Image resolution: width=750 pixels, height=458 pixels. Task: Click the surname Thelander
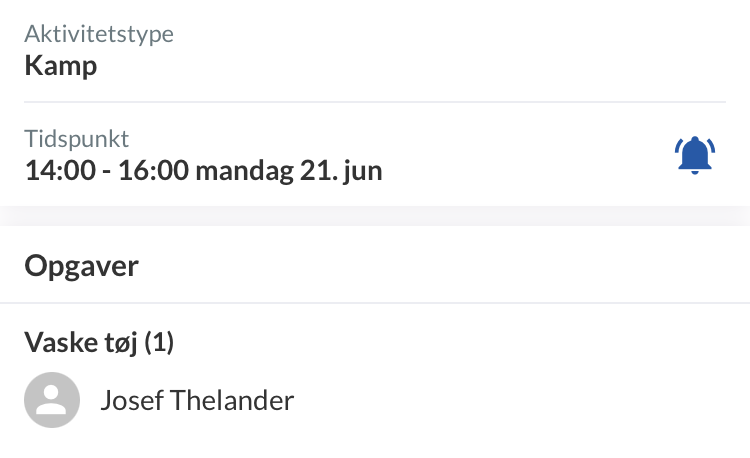234,401
